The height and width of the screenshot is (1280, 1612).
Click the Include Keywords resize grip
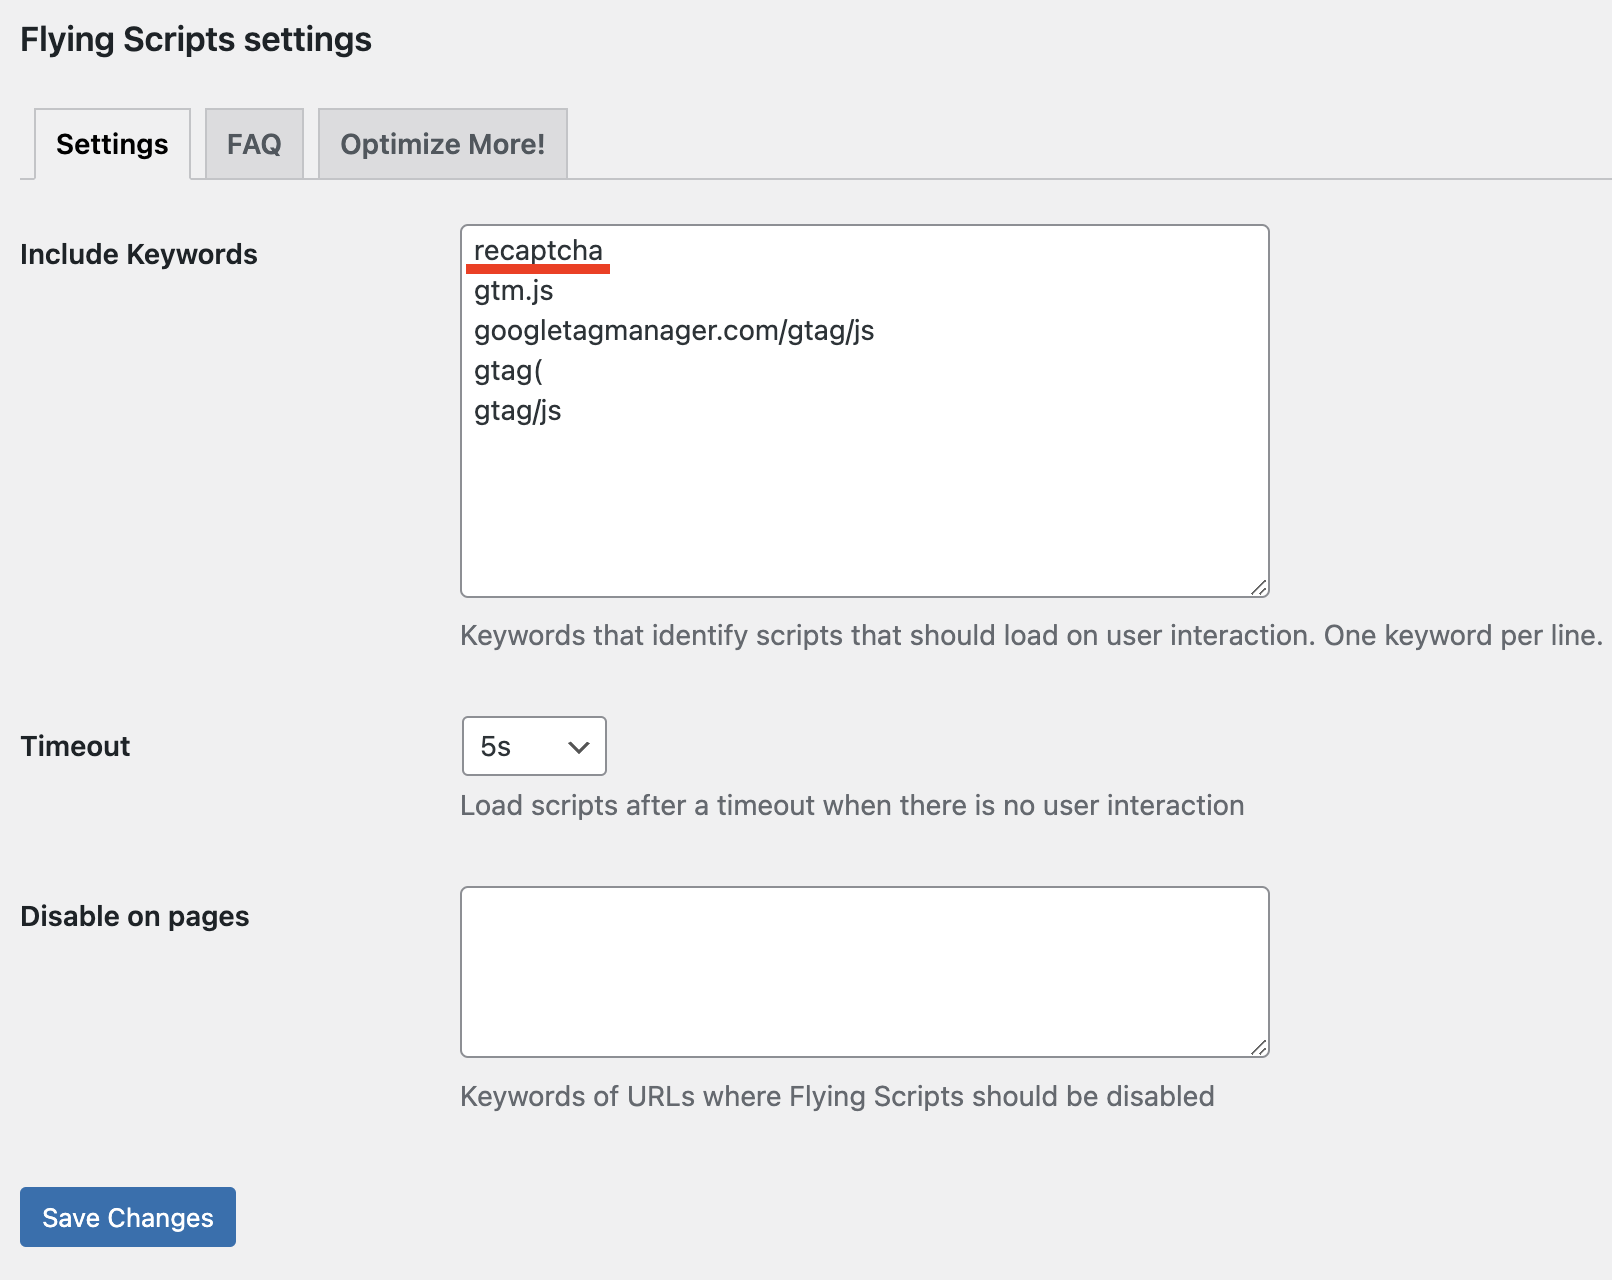point(1260,588)
